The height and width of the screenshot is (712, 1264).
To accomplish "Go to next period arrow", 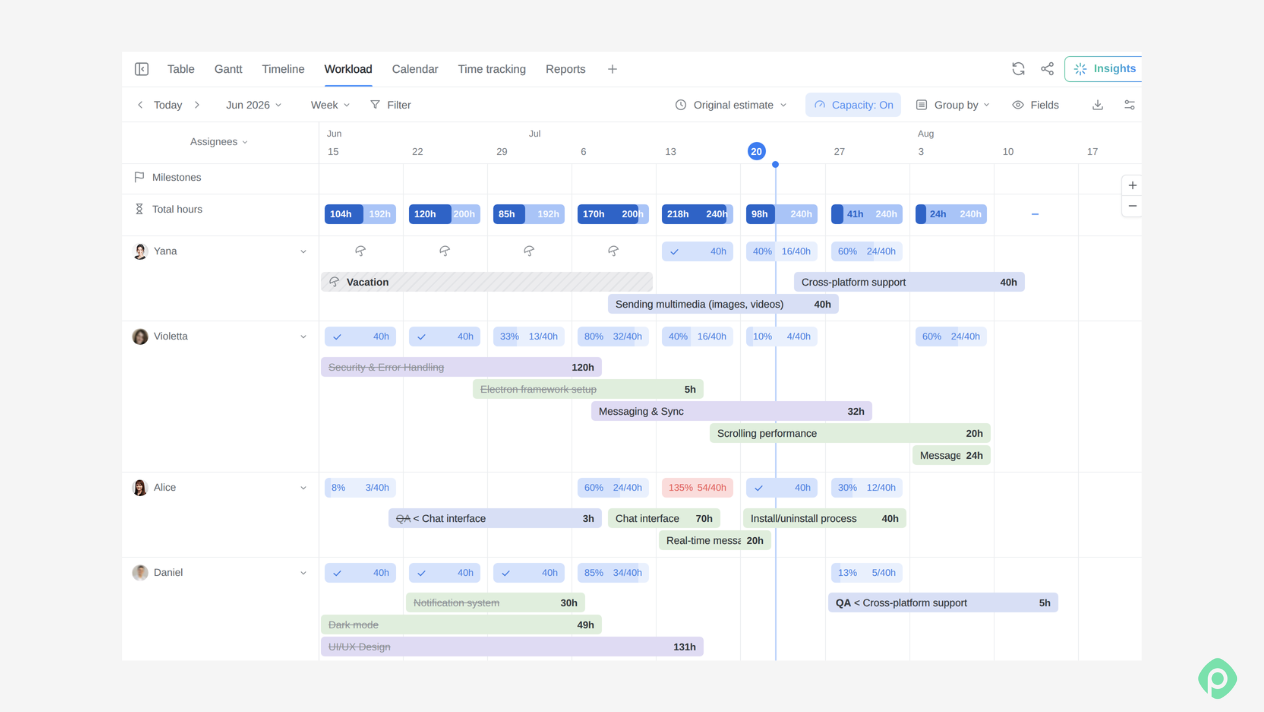I will pyautogui.click(x=197, y=105).
